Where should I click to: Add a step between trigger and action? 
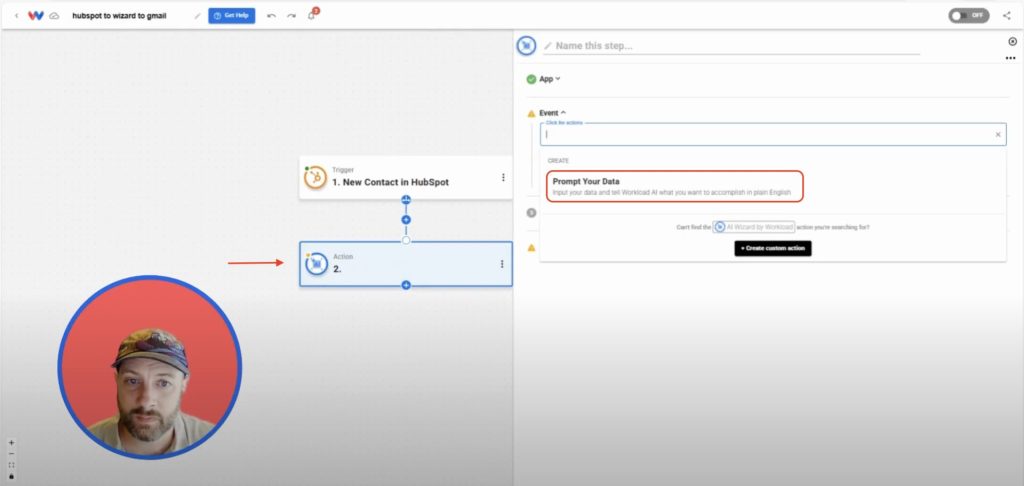tap(406, 220)
